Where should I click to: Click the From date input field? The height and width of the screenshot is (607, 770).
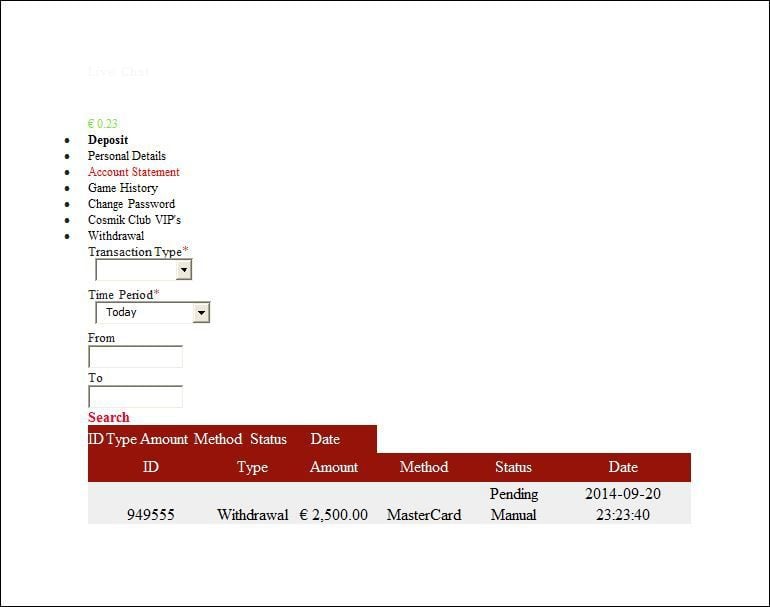coord(135,357)
